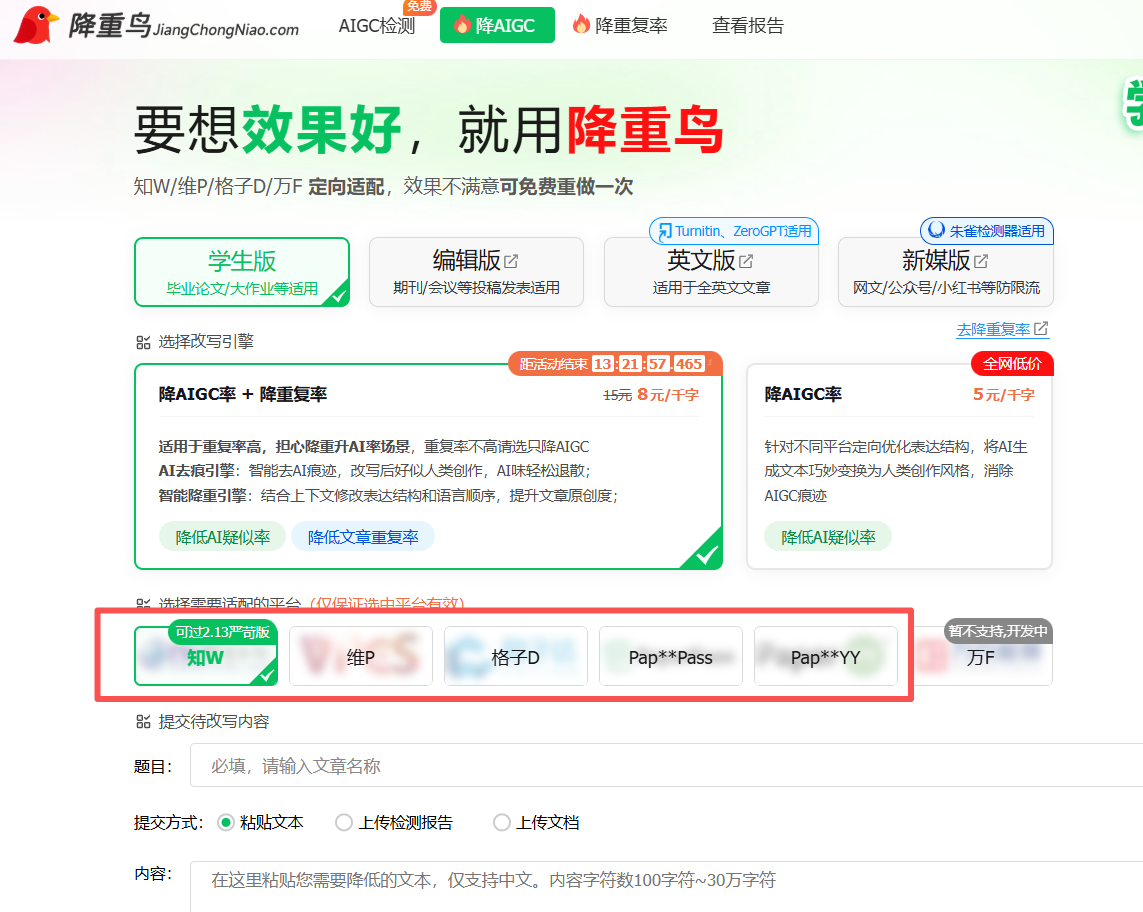Click the 题目 article name input field
This screenshot has width=1143, height=912.
tap(666, 765)
